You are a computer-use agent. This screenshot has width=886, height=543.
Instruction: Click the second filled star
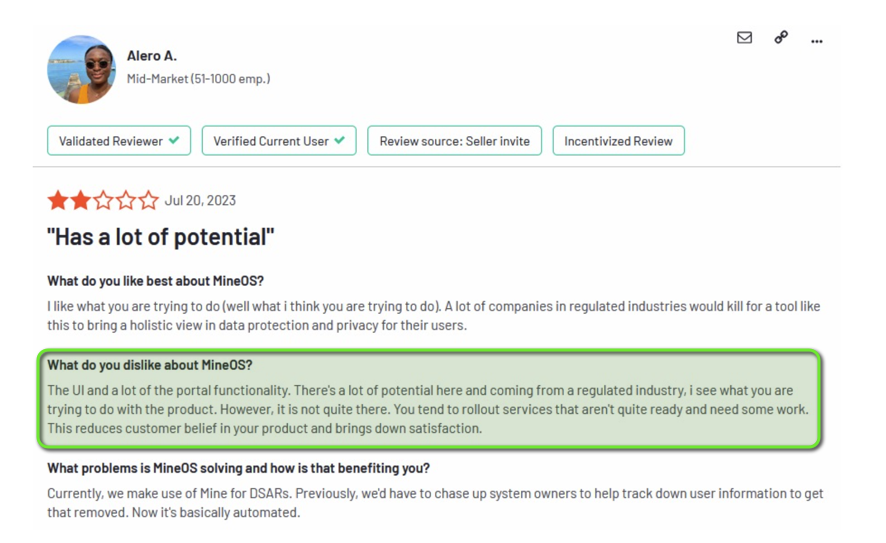pos(80,200)
